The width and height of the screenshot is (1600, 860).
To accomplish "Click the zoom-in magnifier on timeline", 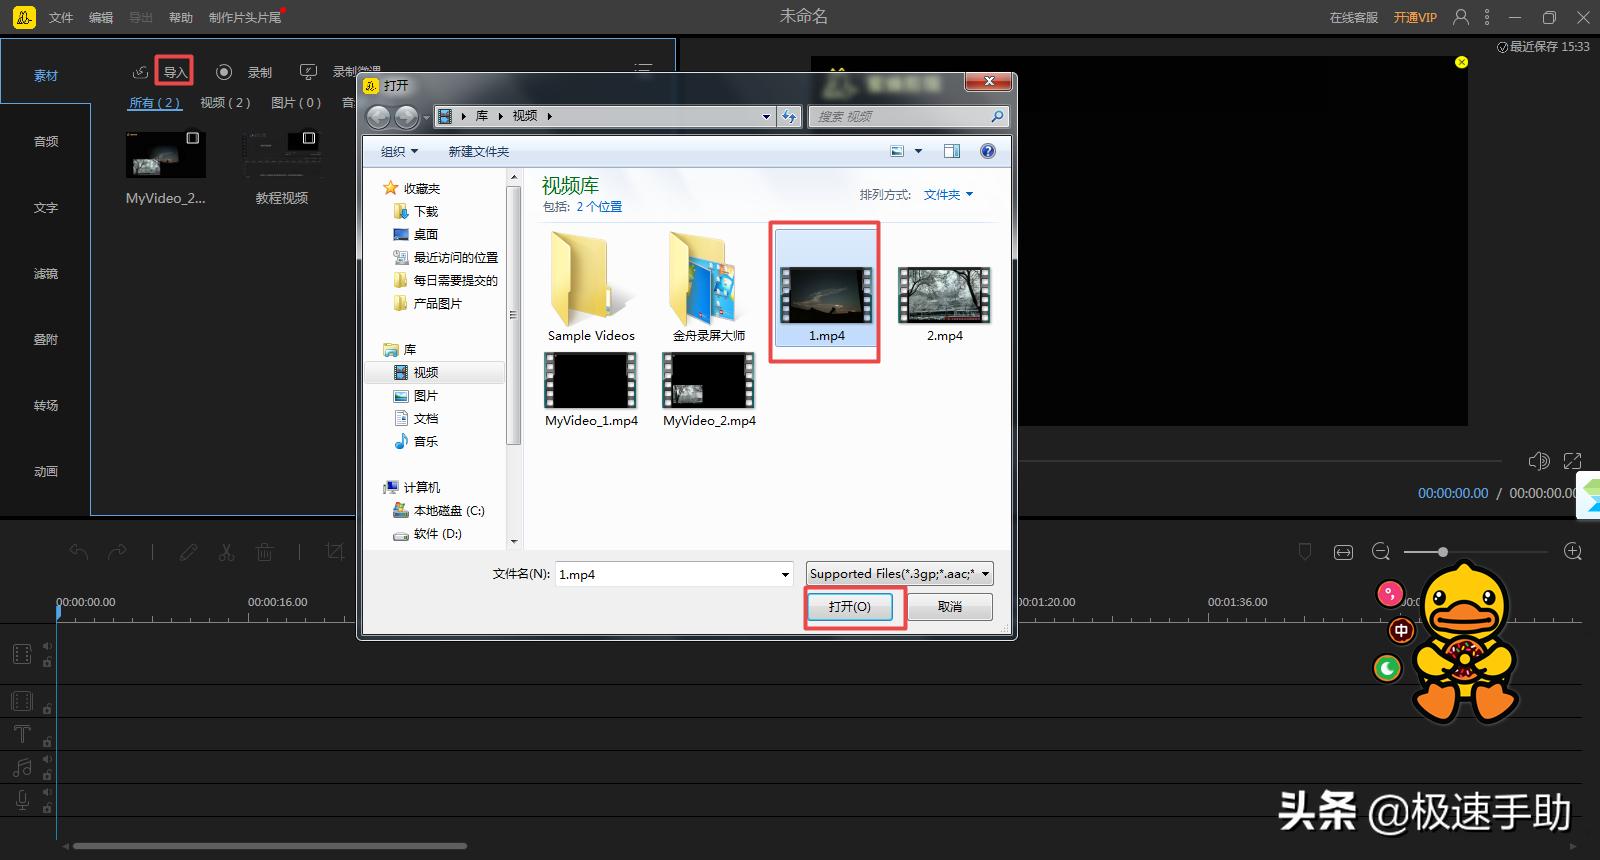I will pos(1572,552).
